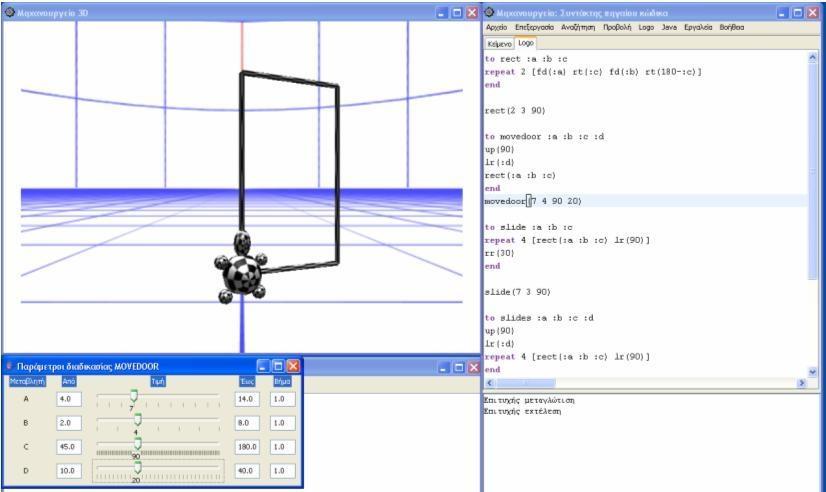Open the Εργαλεία menu
Image resolution: width=826 pixels, height=492 pixels.
click(x=698, y=27)
